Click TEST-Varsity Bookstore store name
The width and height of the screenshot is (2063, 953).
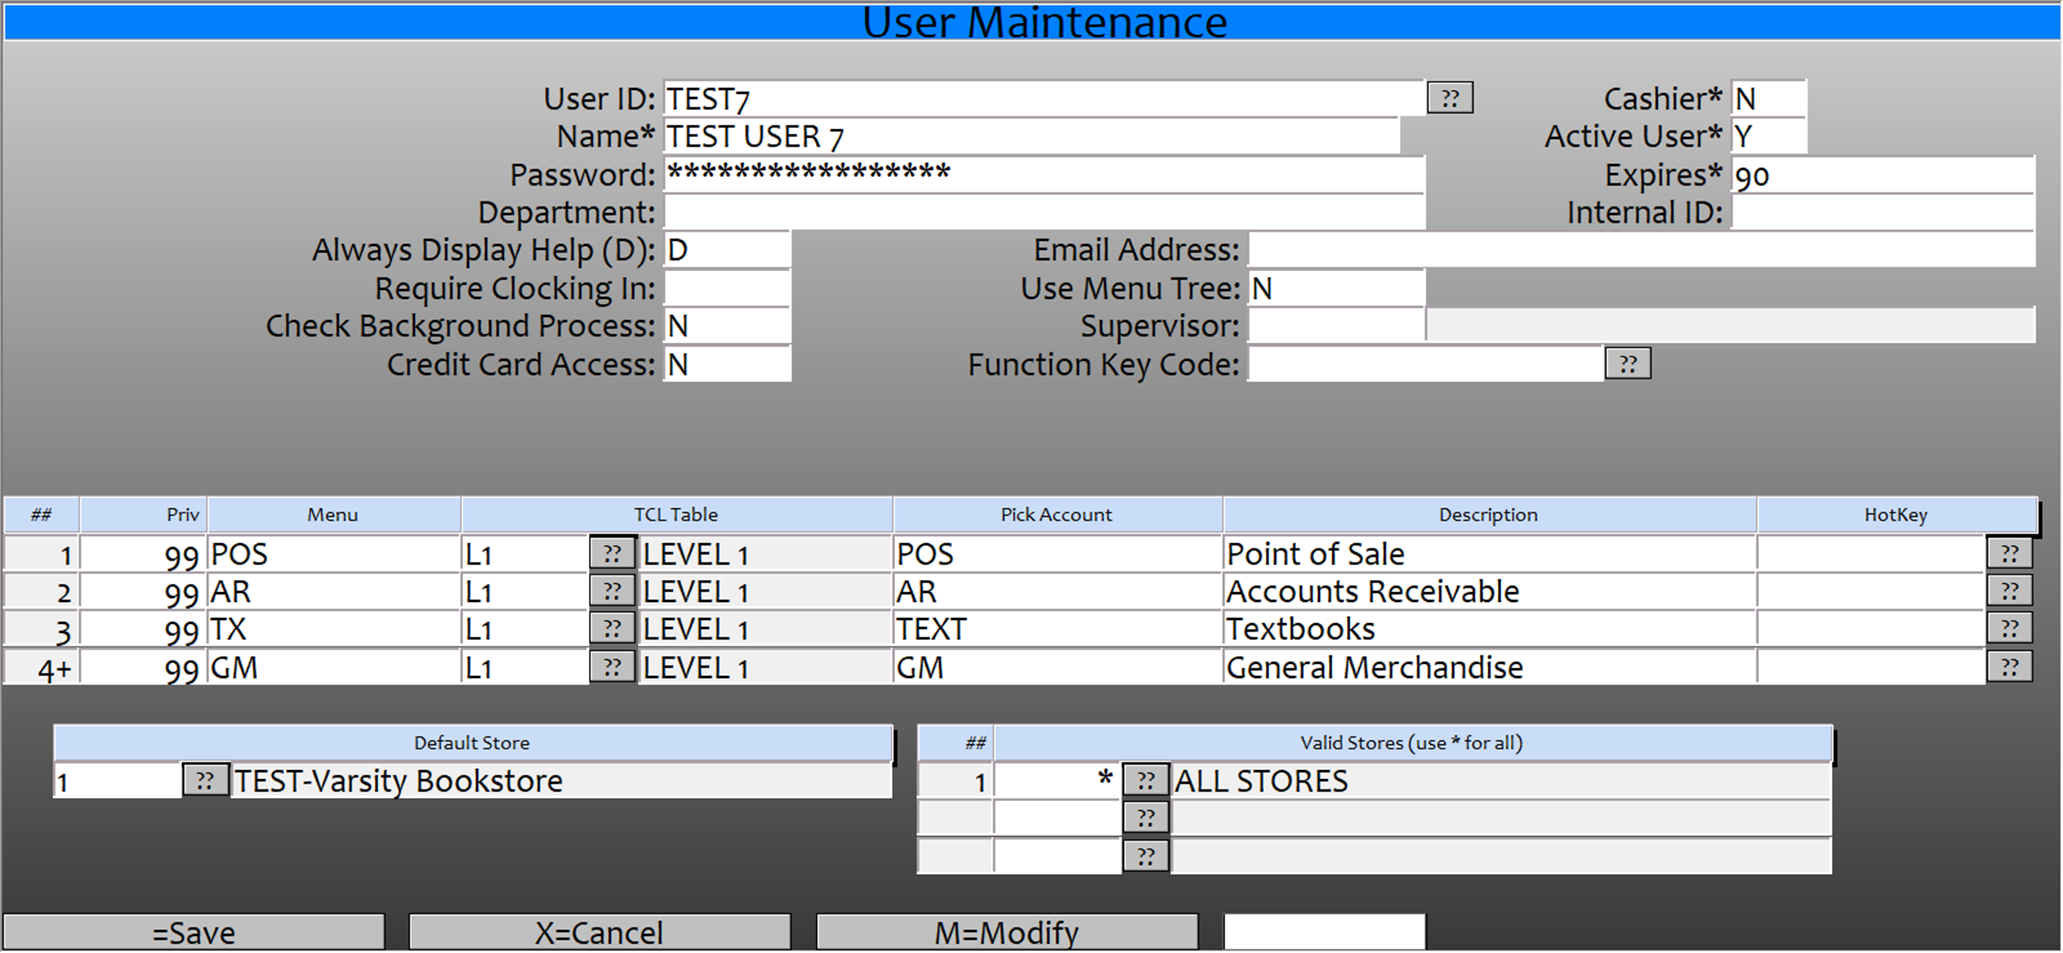pos(561,780)
